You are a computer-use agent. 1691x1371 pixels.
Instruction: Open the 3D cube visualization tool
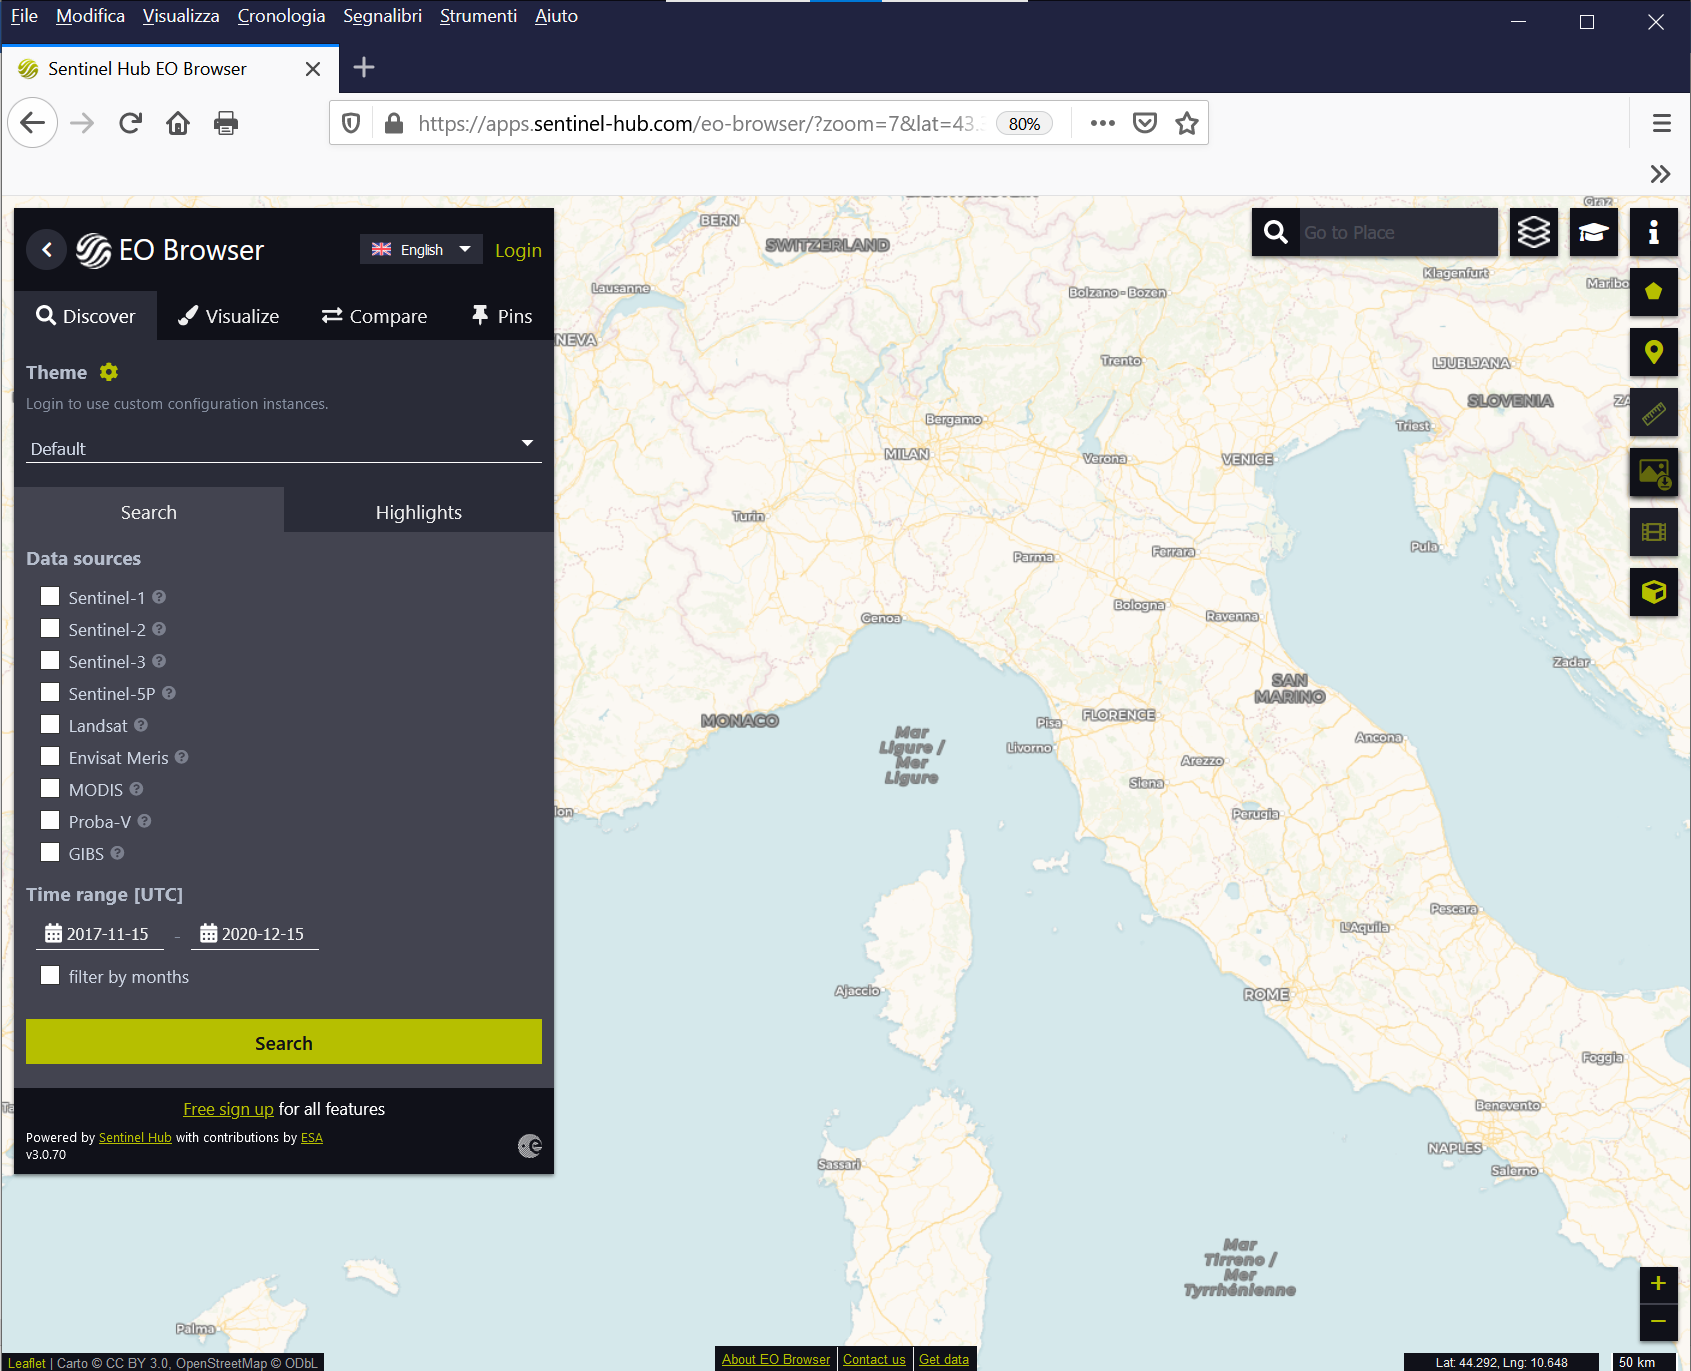click(x=1654, y=592)
